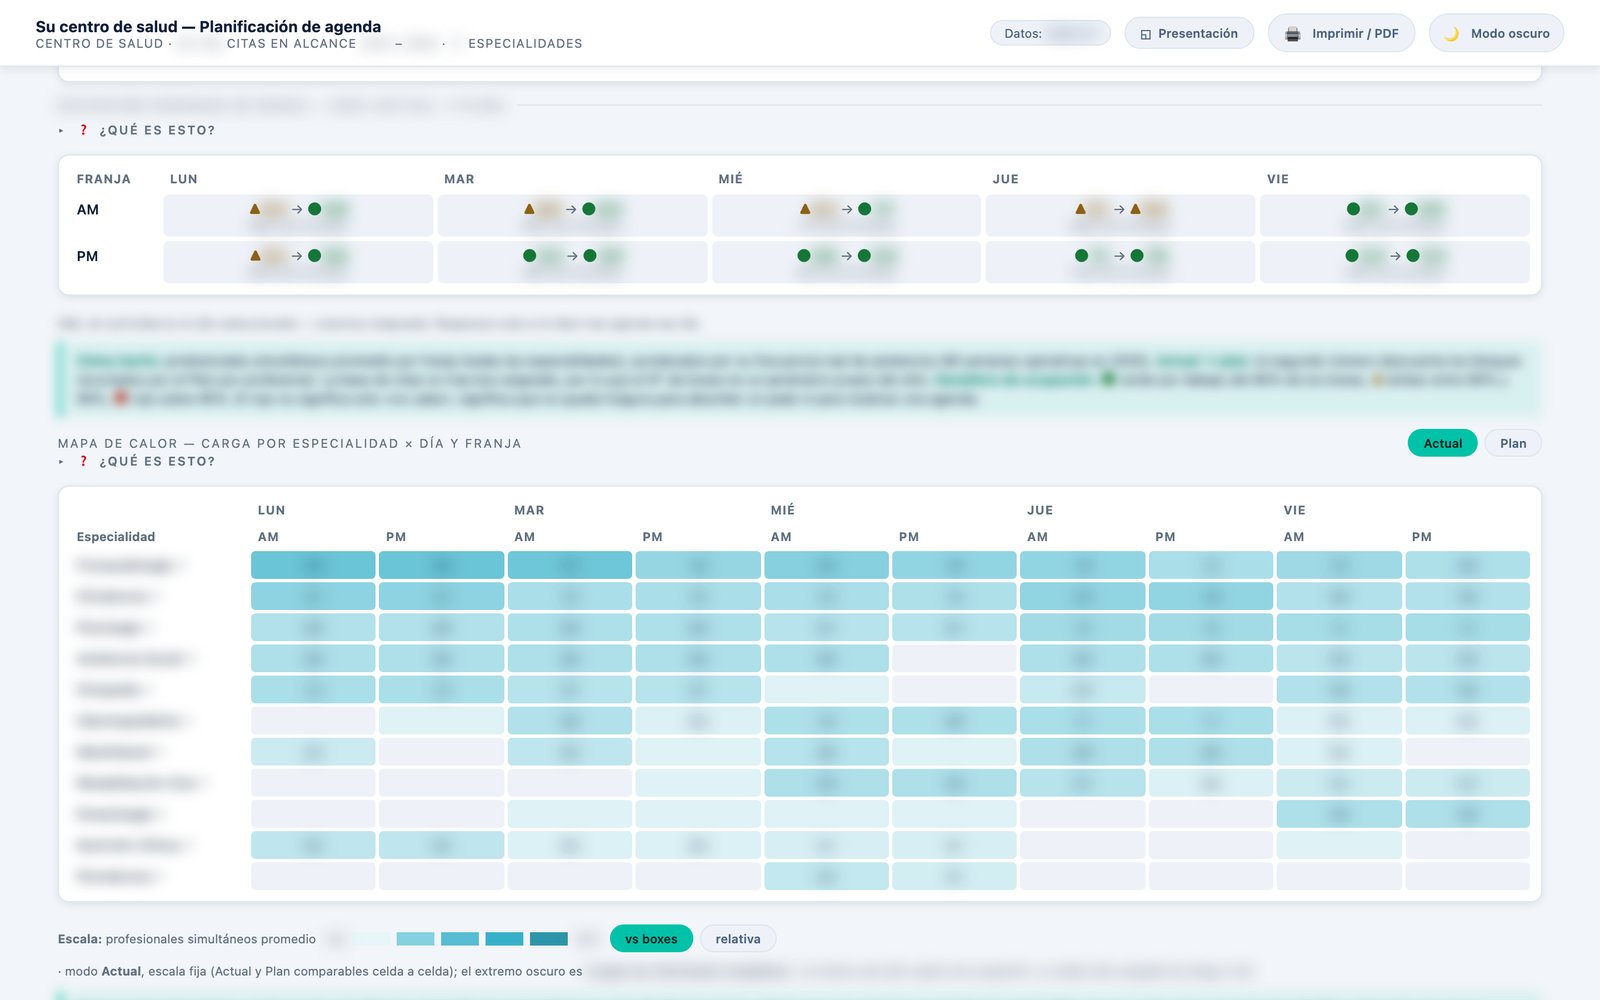Expand the first ¿Qué es esto? disclosure triangle

(x=61, y=131)
